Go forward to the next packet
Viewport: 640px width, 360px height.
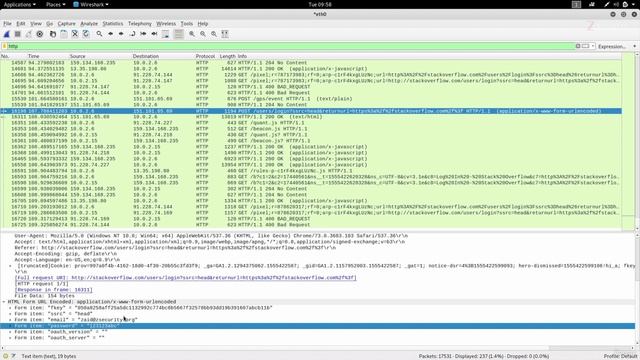[x=121, y=34]
